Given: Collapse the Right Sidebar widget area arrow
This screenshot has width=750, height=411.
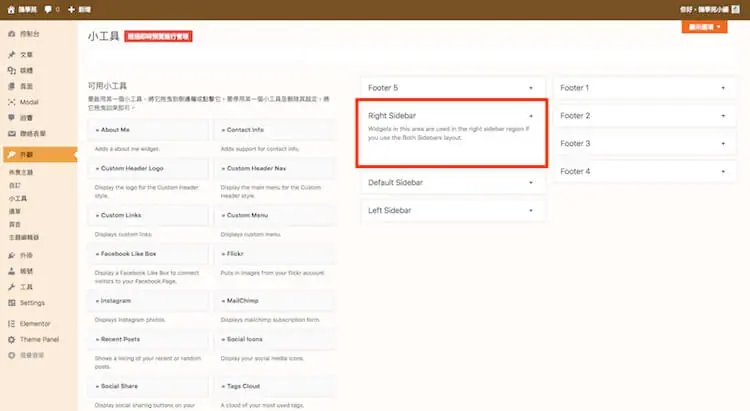Looking at the screenshot, I should [531, 116].
